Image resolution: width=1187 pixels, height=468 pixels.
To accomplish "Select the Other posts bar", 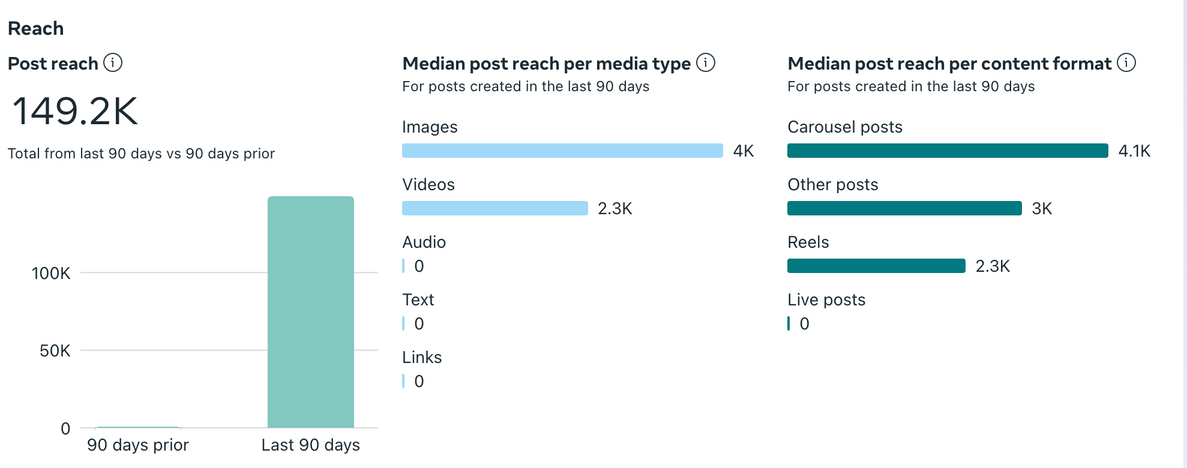I will click(x=905, y=208).
